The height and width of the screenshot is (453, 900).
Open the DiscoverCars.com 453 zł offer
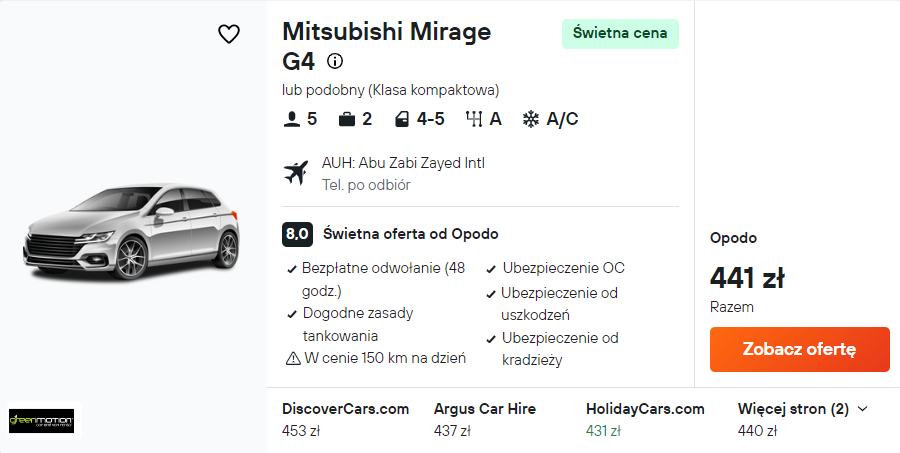[x=346, y=420]
